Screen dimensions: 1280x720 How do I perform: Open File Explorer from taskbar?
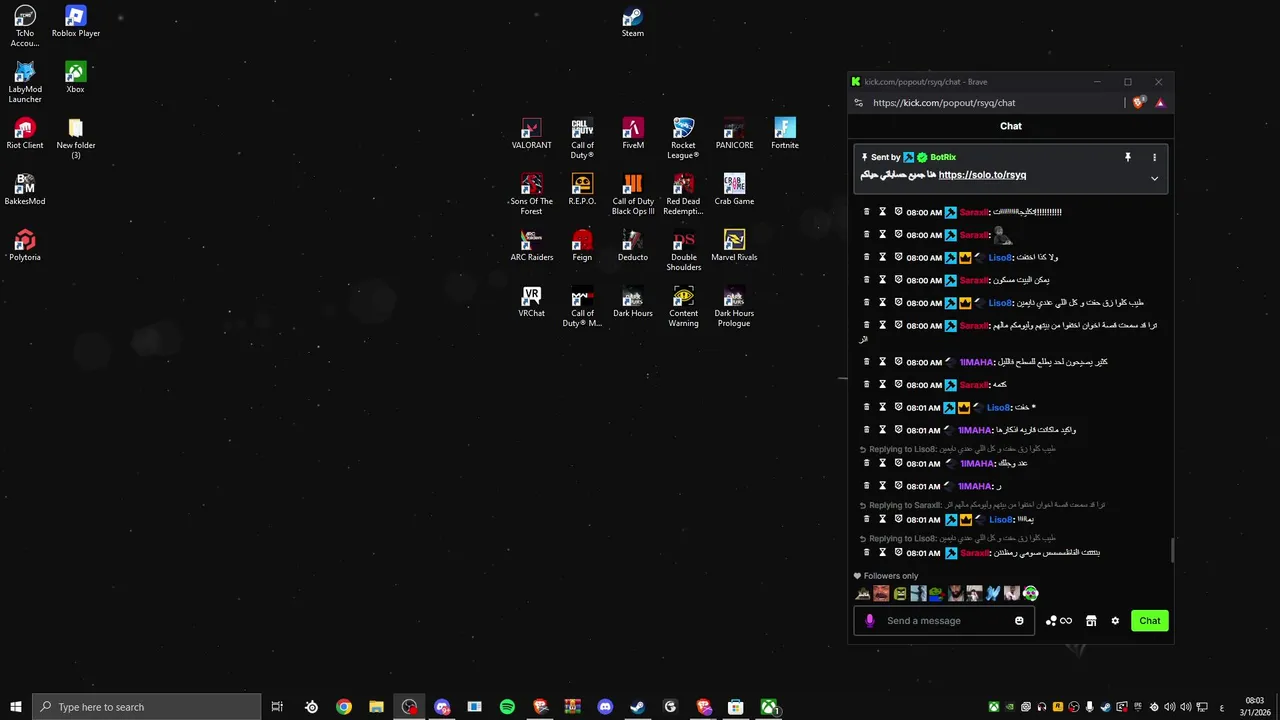376,707
